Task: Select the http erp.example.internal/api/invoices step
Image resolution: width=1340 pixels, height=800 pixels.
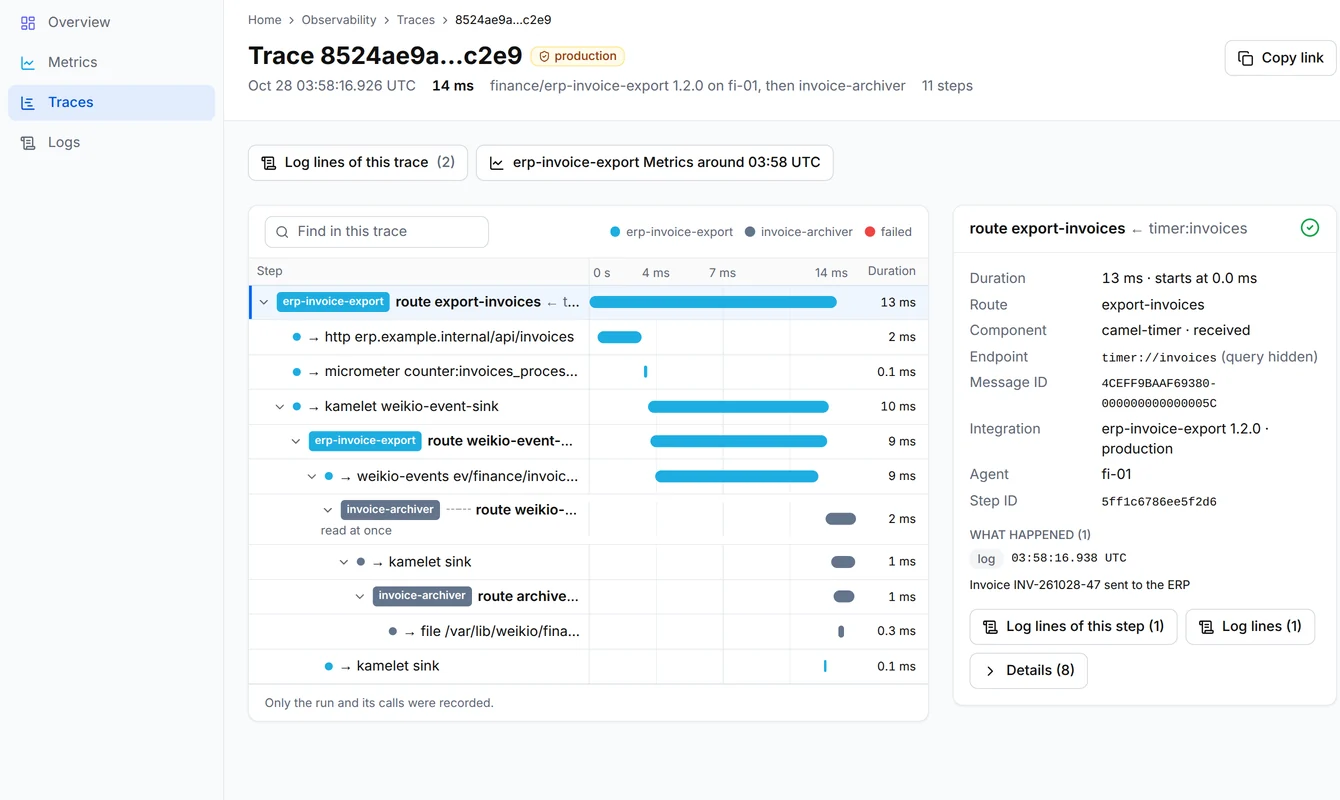Action: [588, 337]
